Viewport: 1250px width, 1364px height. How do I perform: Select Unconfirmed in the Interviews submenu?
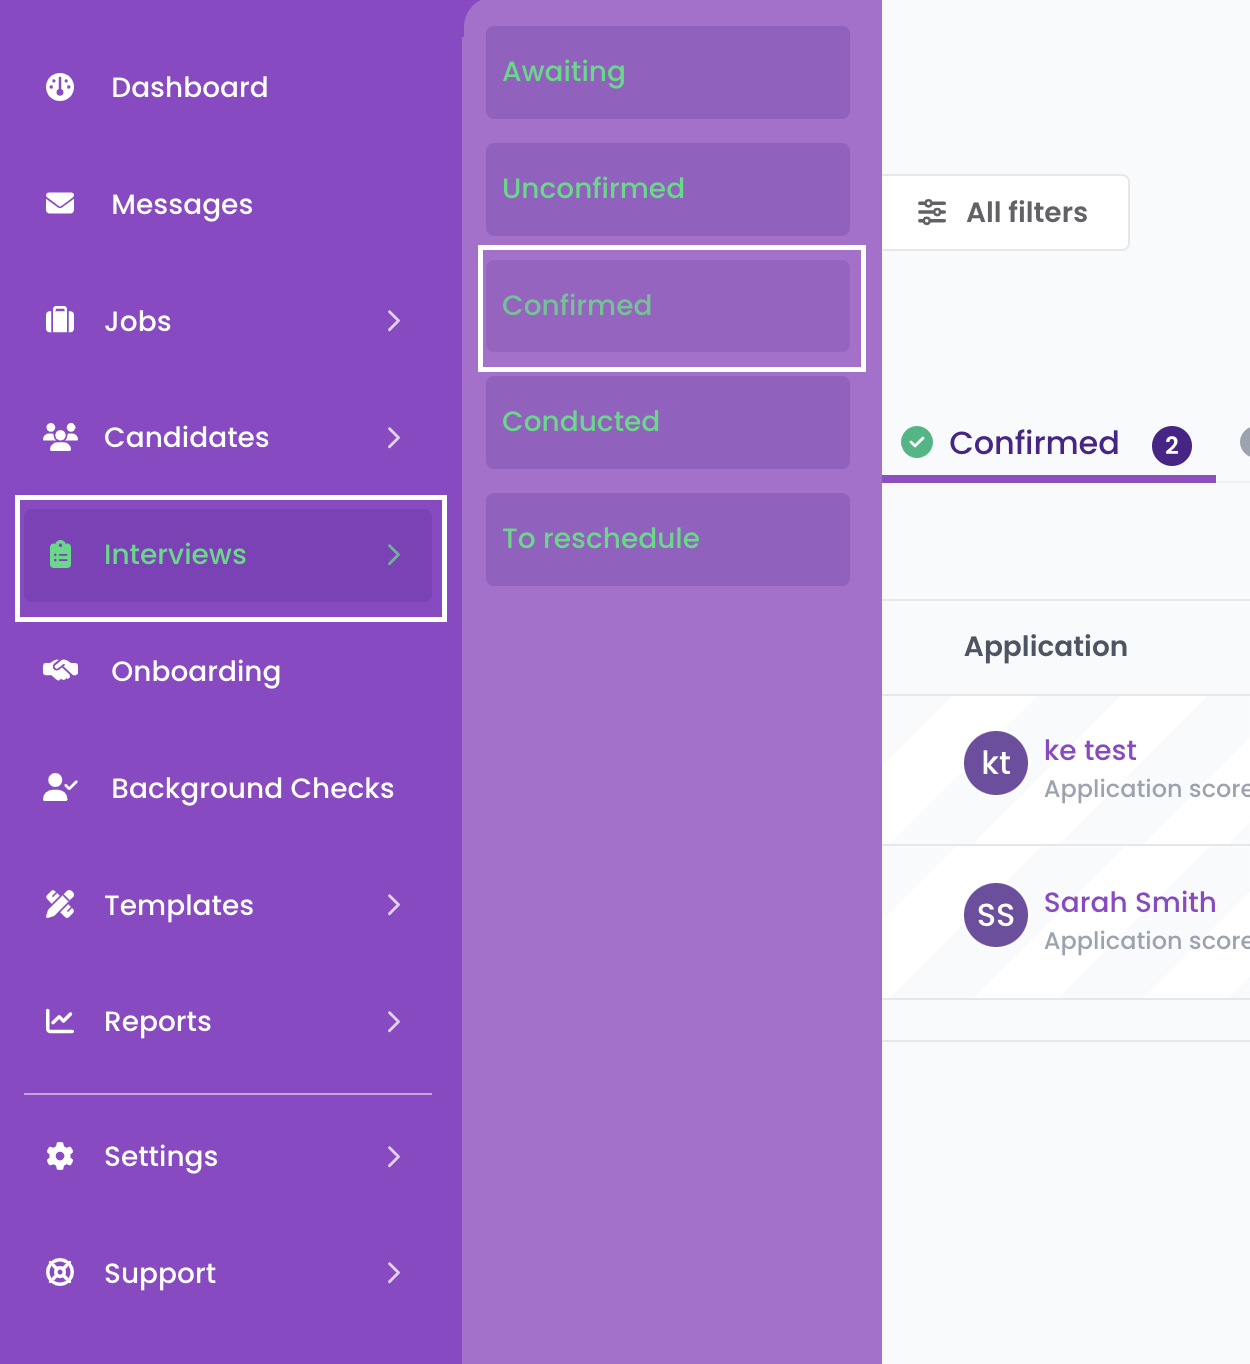coord(668,189)
